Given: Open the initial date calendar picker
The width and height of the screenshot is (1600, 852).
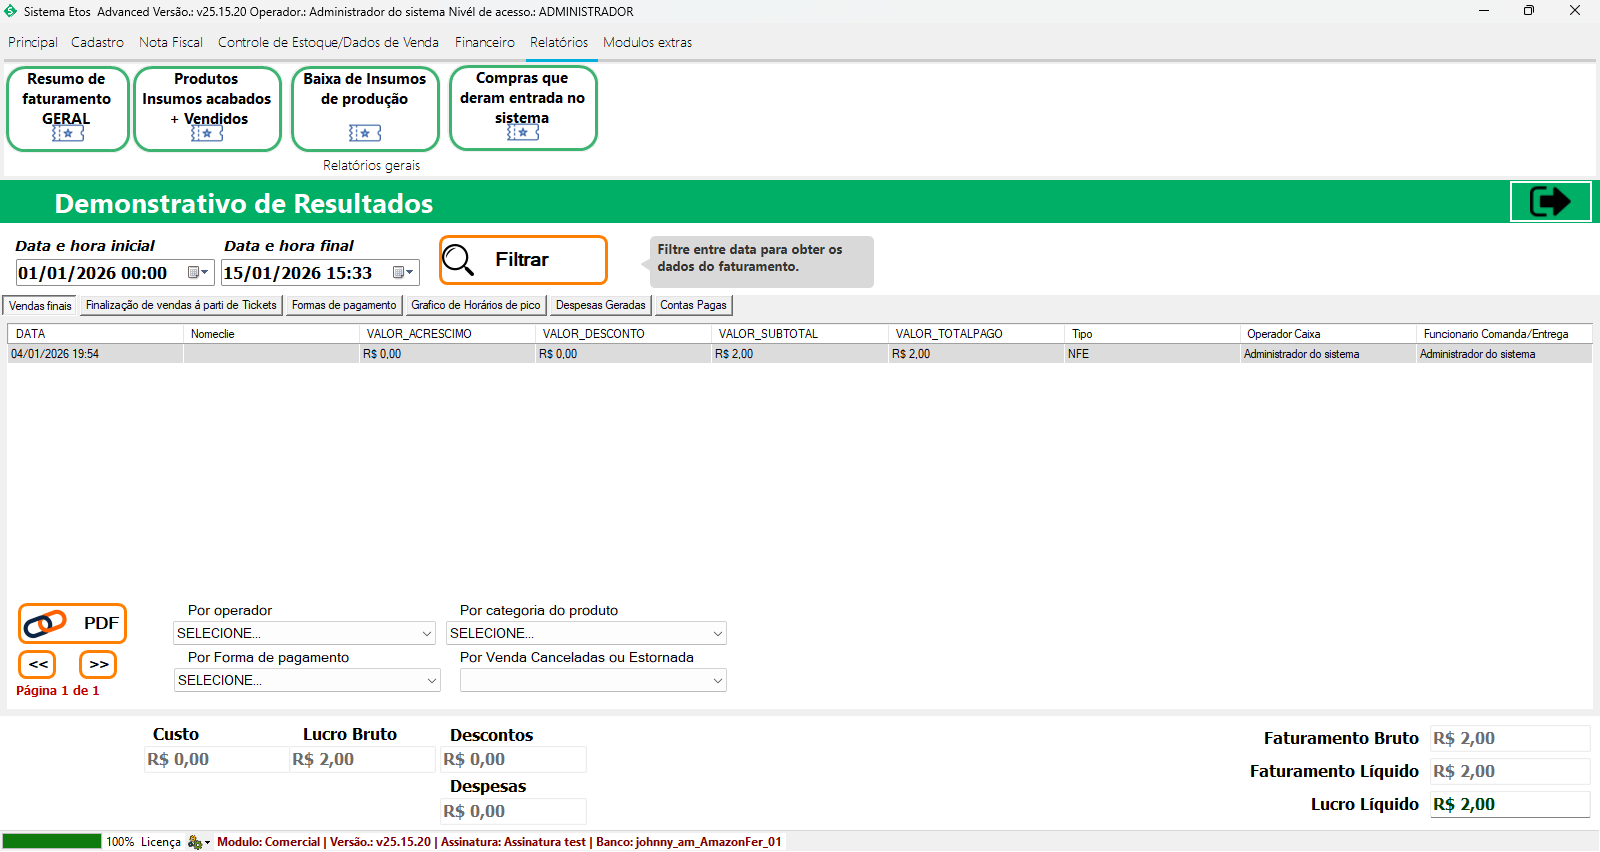Looking at the screenshot, I should pos(199,273).
